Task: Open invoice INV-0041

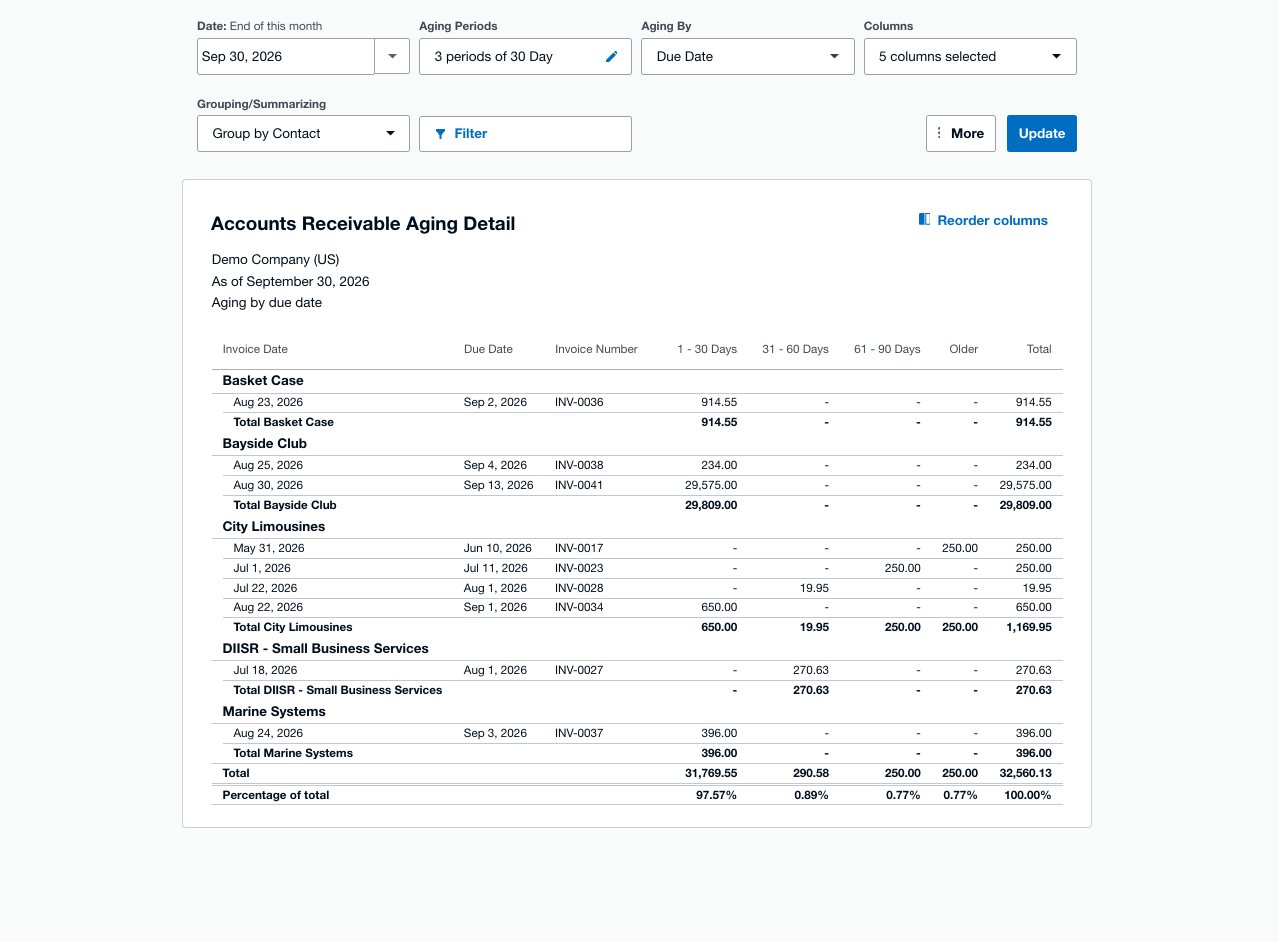Action: tap(579, 485)
